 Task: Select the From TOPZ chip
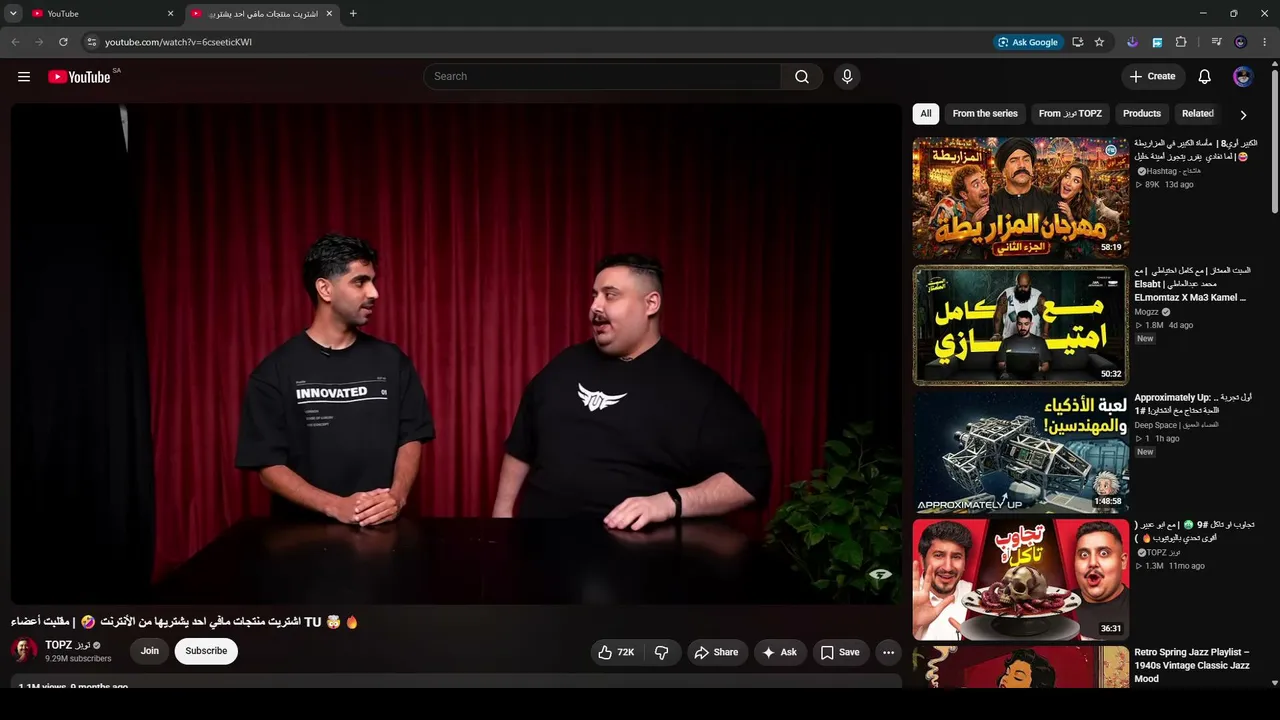(x=1070, y=114)
